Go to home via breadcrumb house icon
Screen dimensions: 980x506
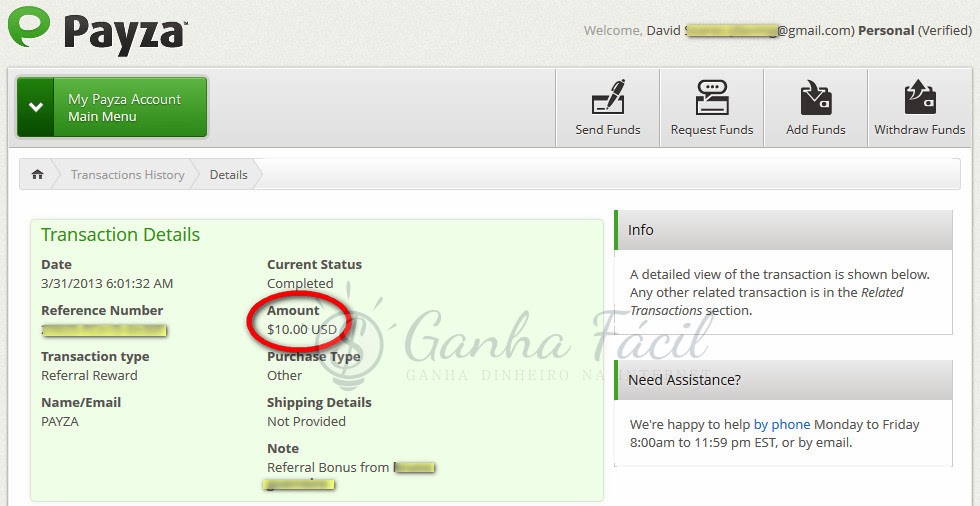tap(38, 174)
